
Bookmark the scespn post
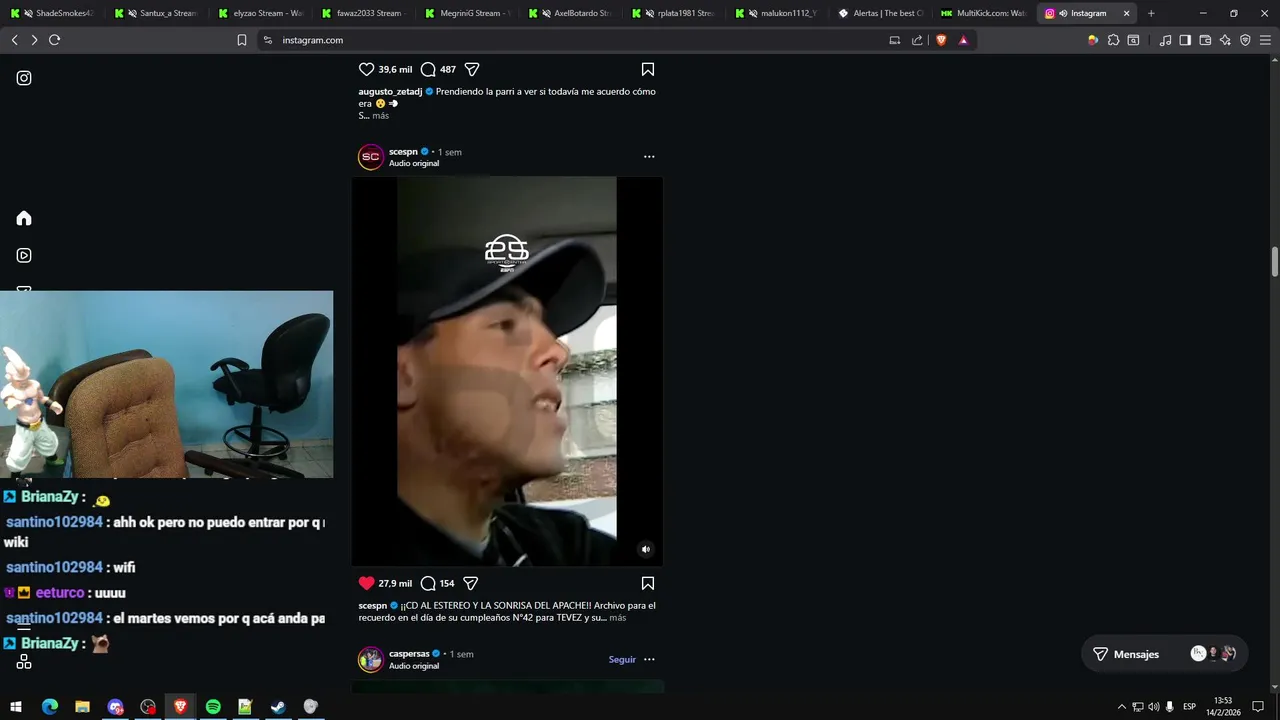(648, 583)
